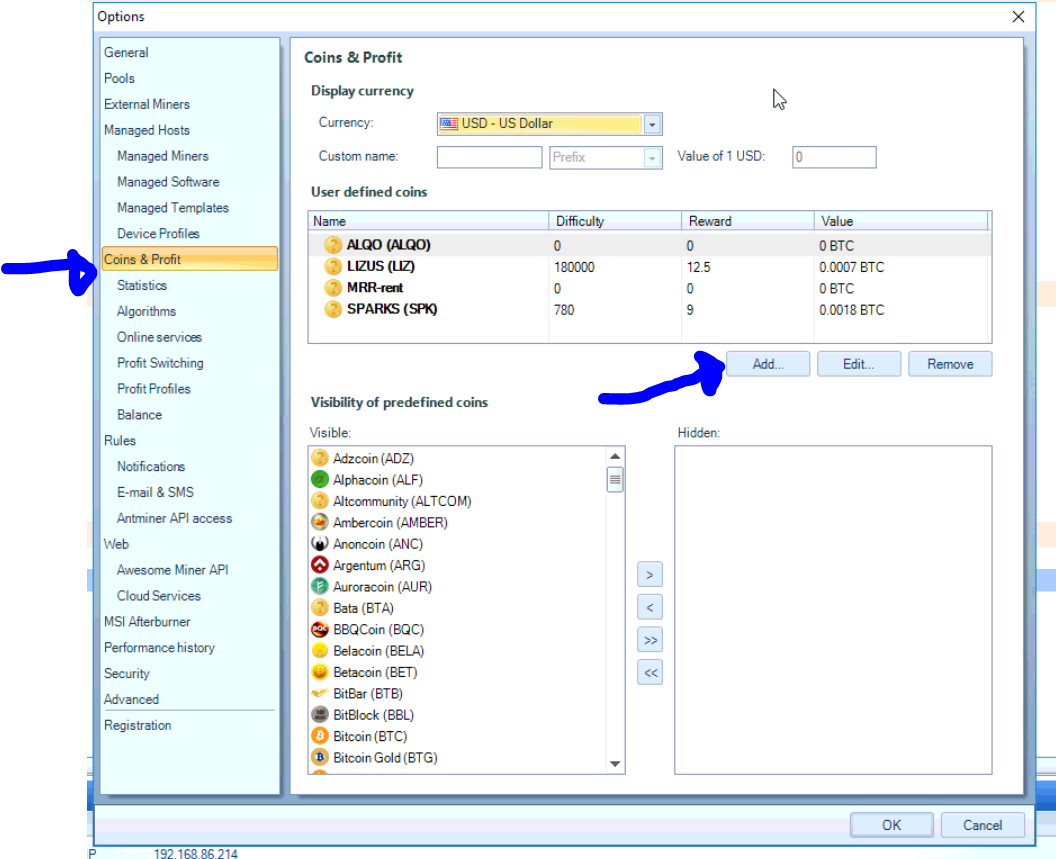Click the Ambercoin (AMBER) icon
Screen dimensions: 1056x859
pyautogui.click(x=320, y=522)
